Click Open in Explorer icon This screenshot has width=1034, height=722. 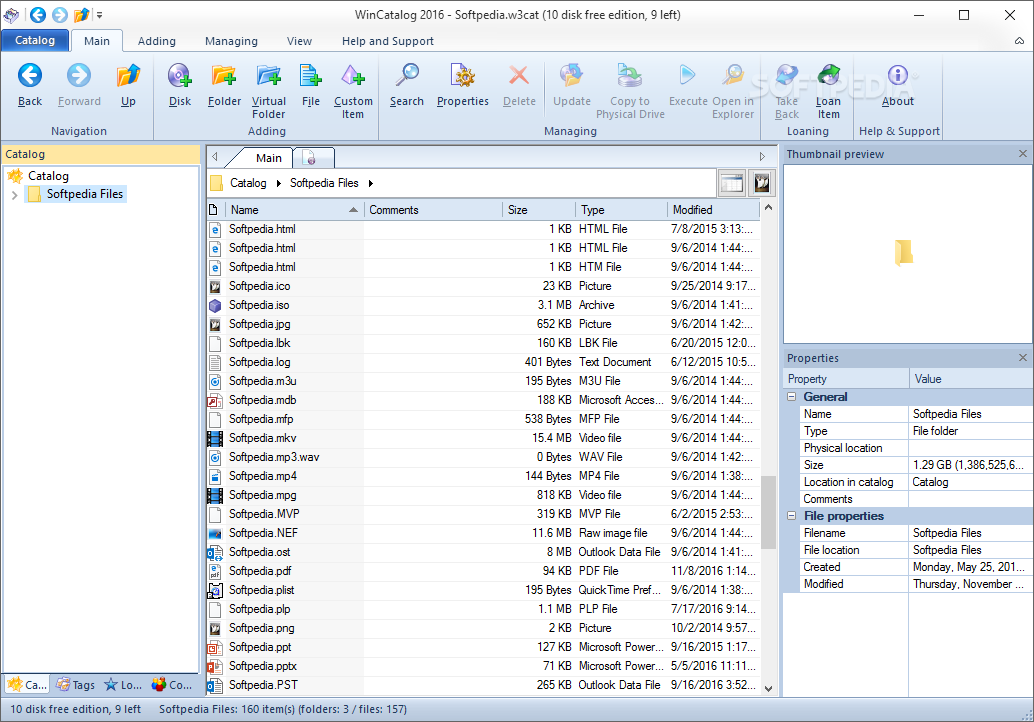(x=733, y=76)
